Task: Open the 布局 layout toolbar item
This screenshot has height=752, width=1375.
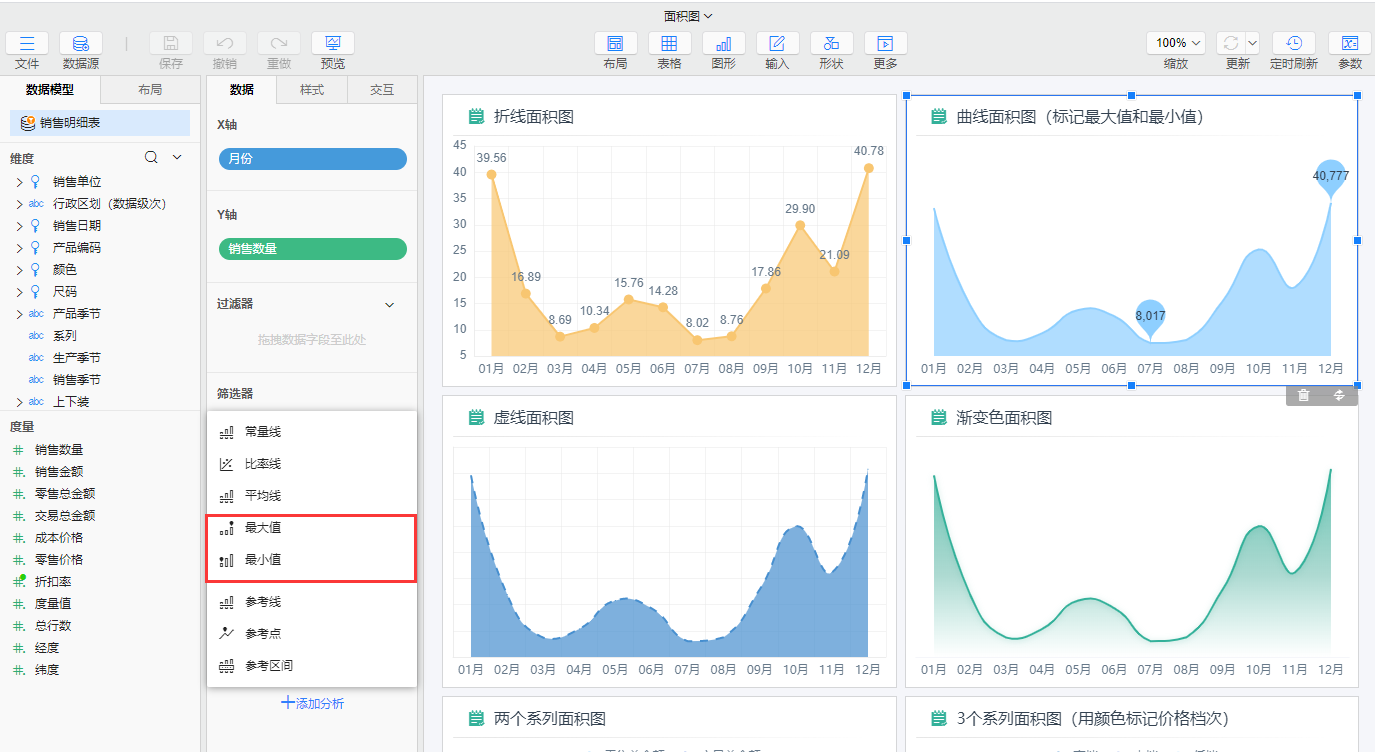Action: [x=616, y=43]
